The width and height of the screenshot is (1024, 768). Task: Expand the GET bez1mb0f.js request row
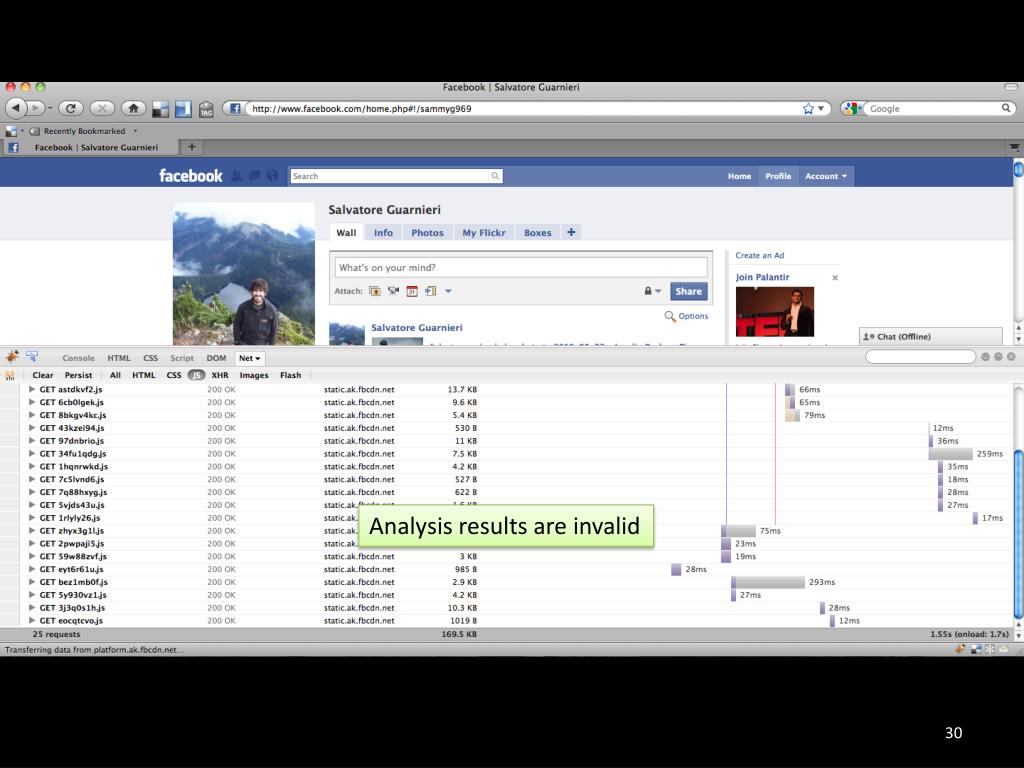31,582
